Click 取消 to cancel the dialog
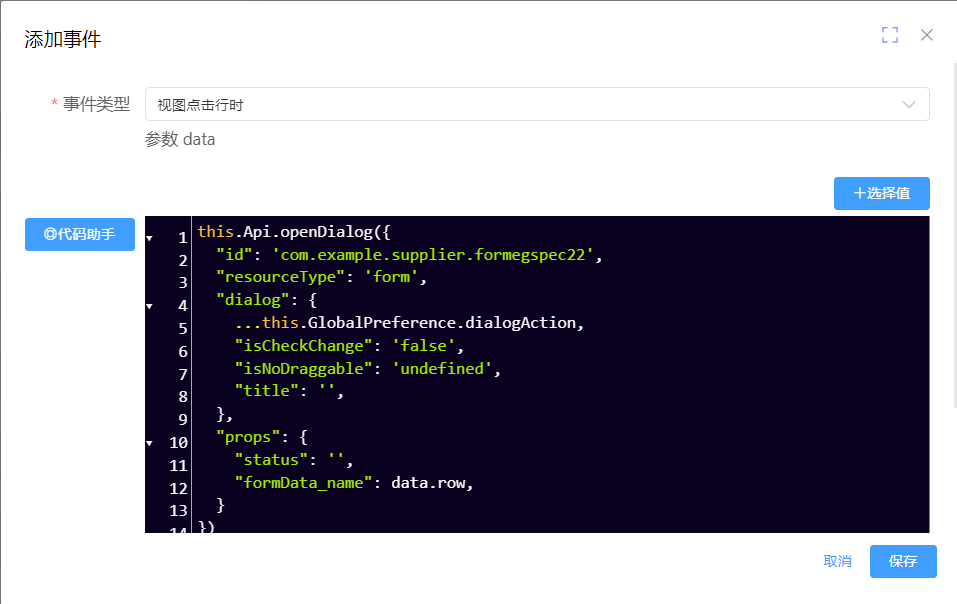The width and height of the screenshot is (957, 604). [x=836, y=561]
